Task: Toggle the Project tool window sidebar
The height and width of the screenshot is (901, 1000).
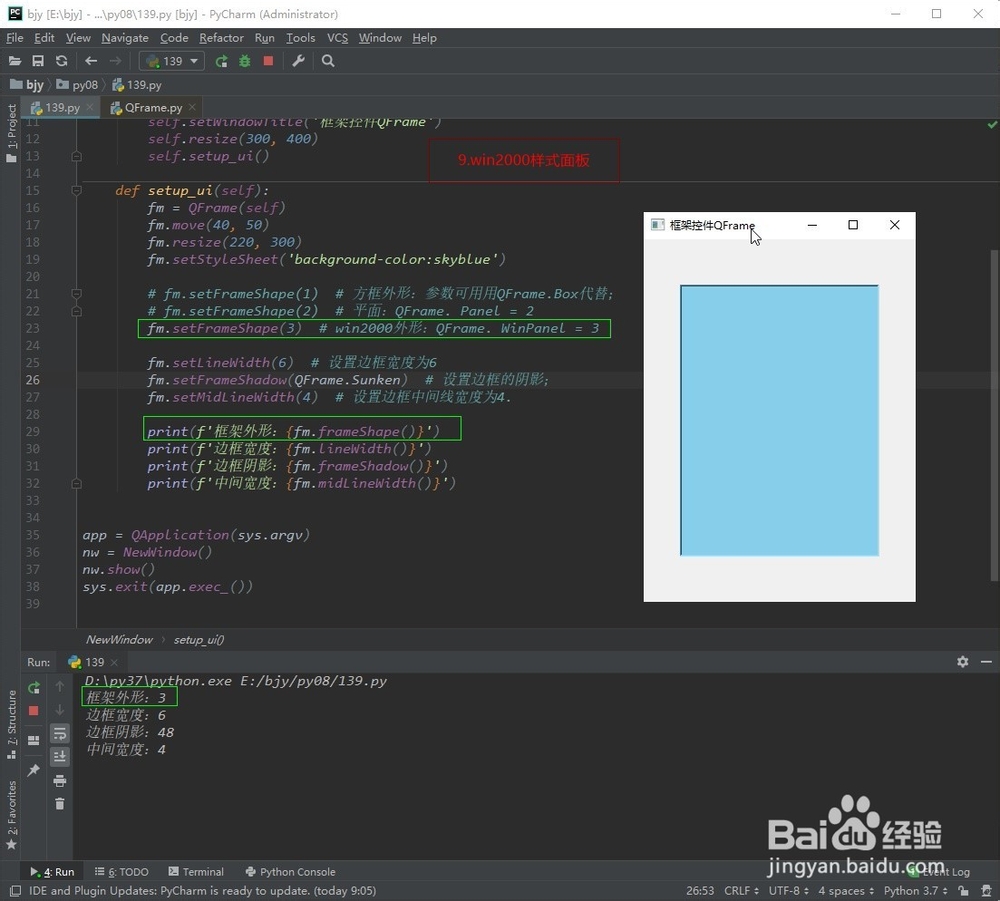Action: [x=11, y=133]
